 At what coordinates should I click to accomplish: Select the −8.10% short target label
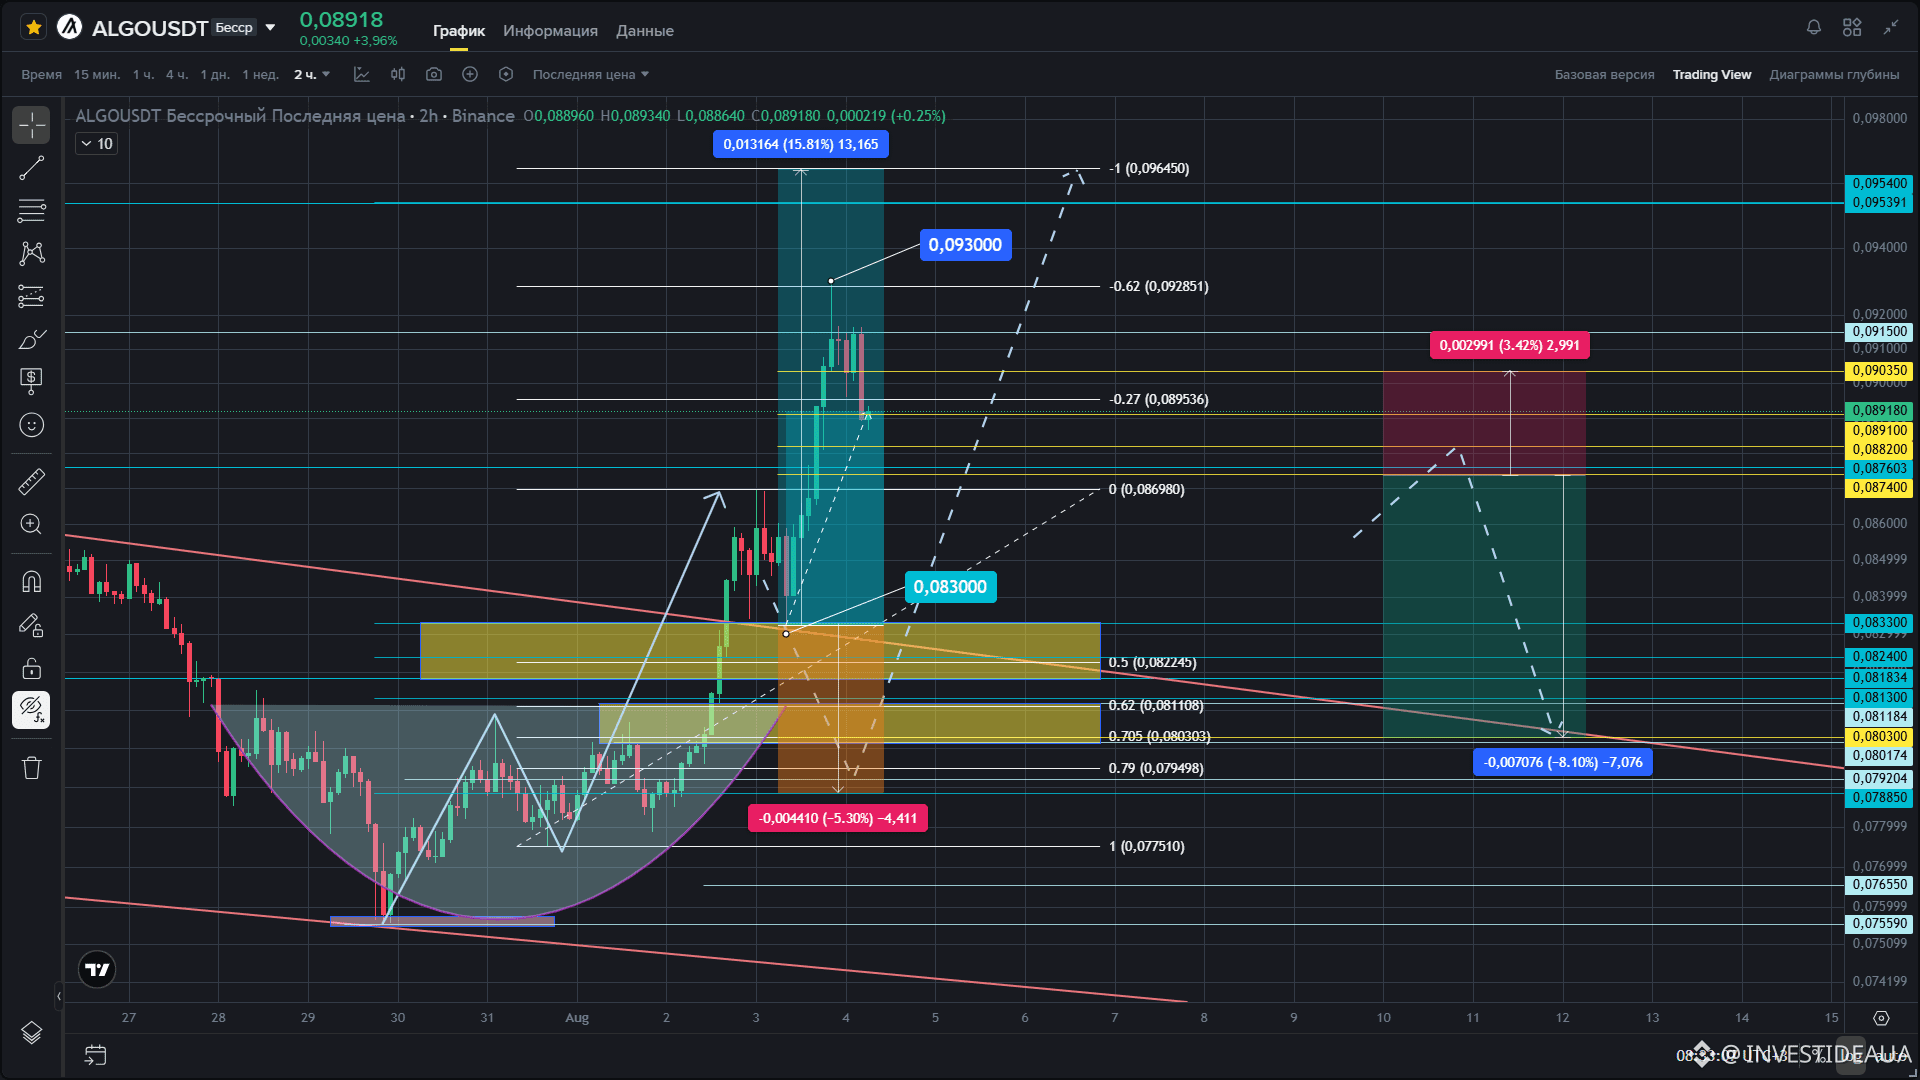coord(1563,762)
